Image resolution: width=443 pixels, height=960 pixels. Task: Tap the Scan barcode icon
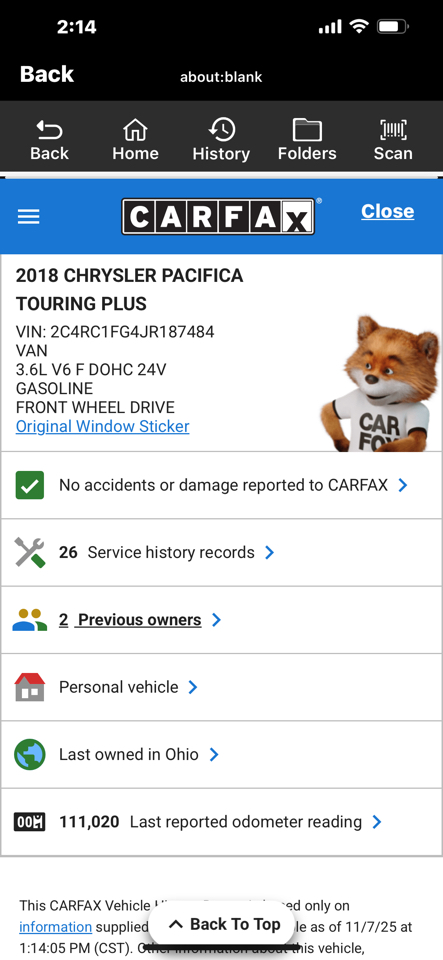point(393,129)
